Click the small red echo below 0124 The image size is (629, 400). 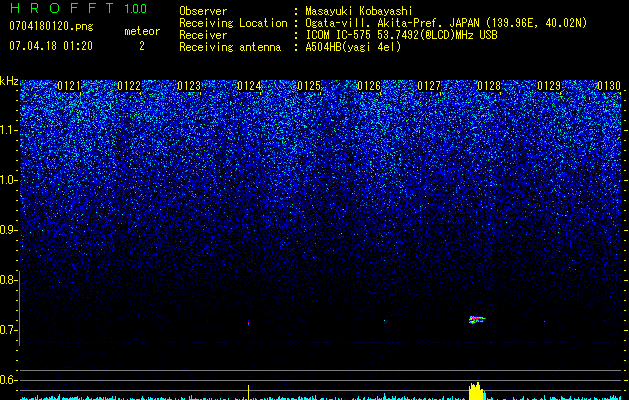[249, 323]
